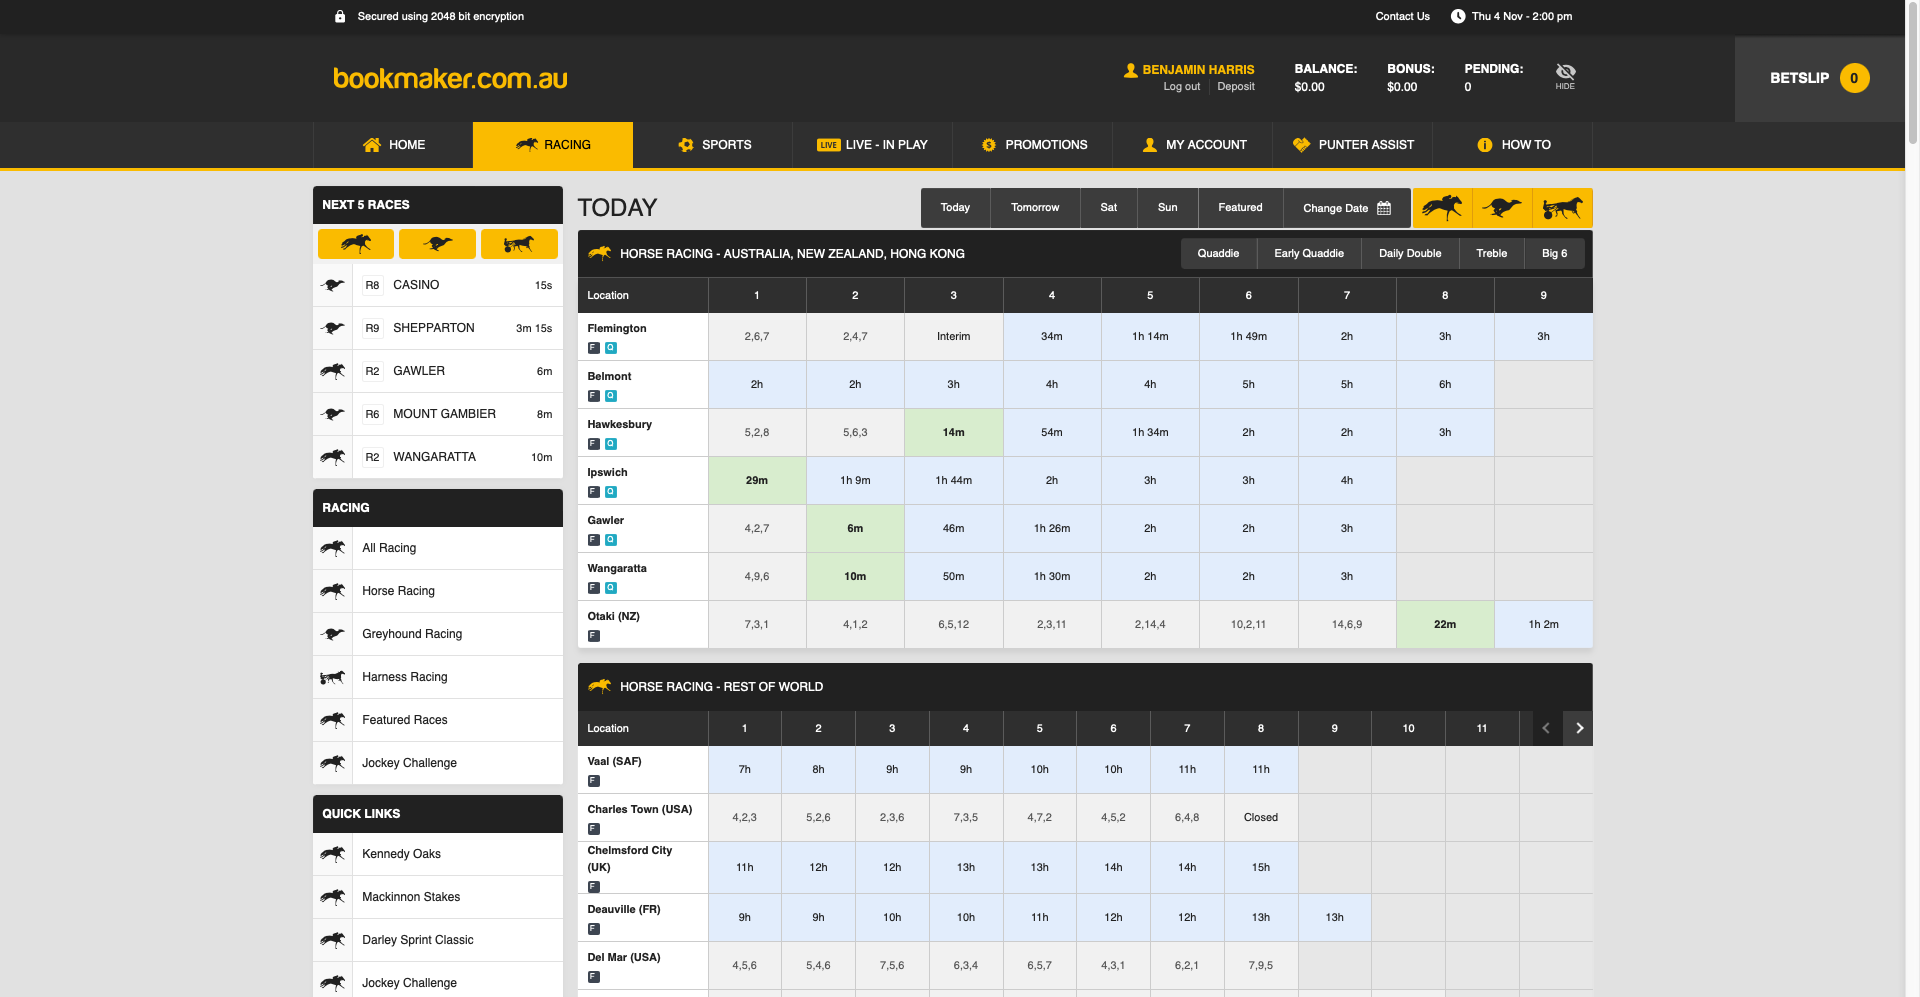Click the horse icon next to All Racing

pyautogui.click(x=333, y=548)
